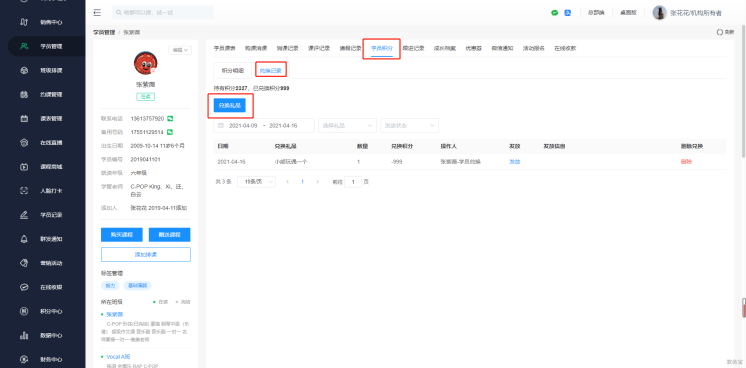Click the 学员记录 pen icon
746x368 pixels.
point(24,215)
